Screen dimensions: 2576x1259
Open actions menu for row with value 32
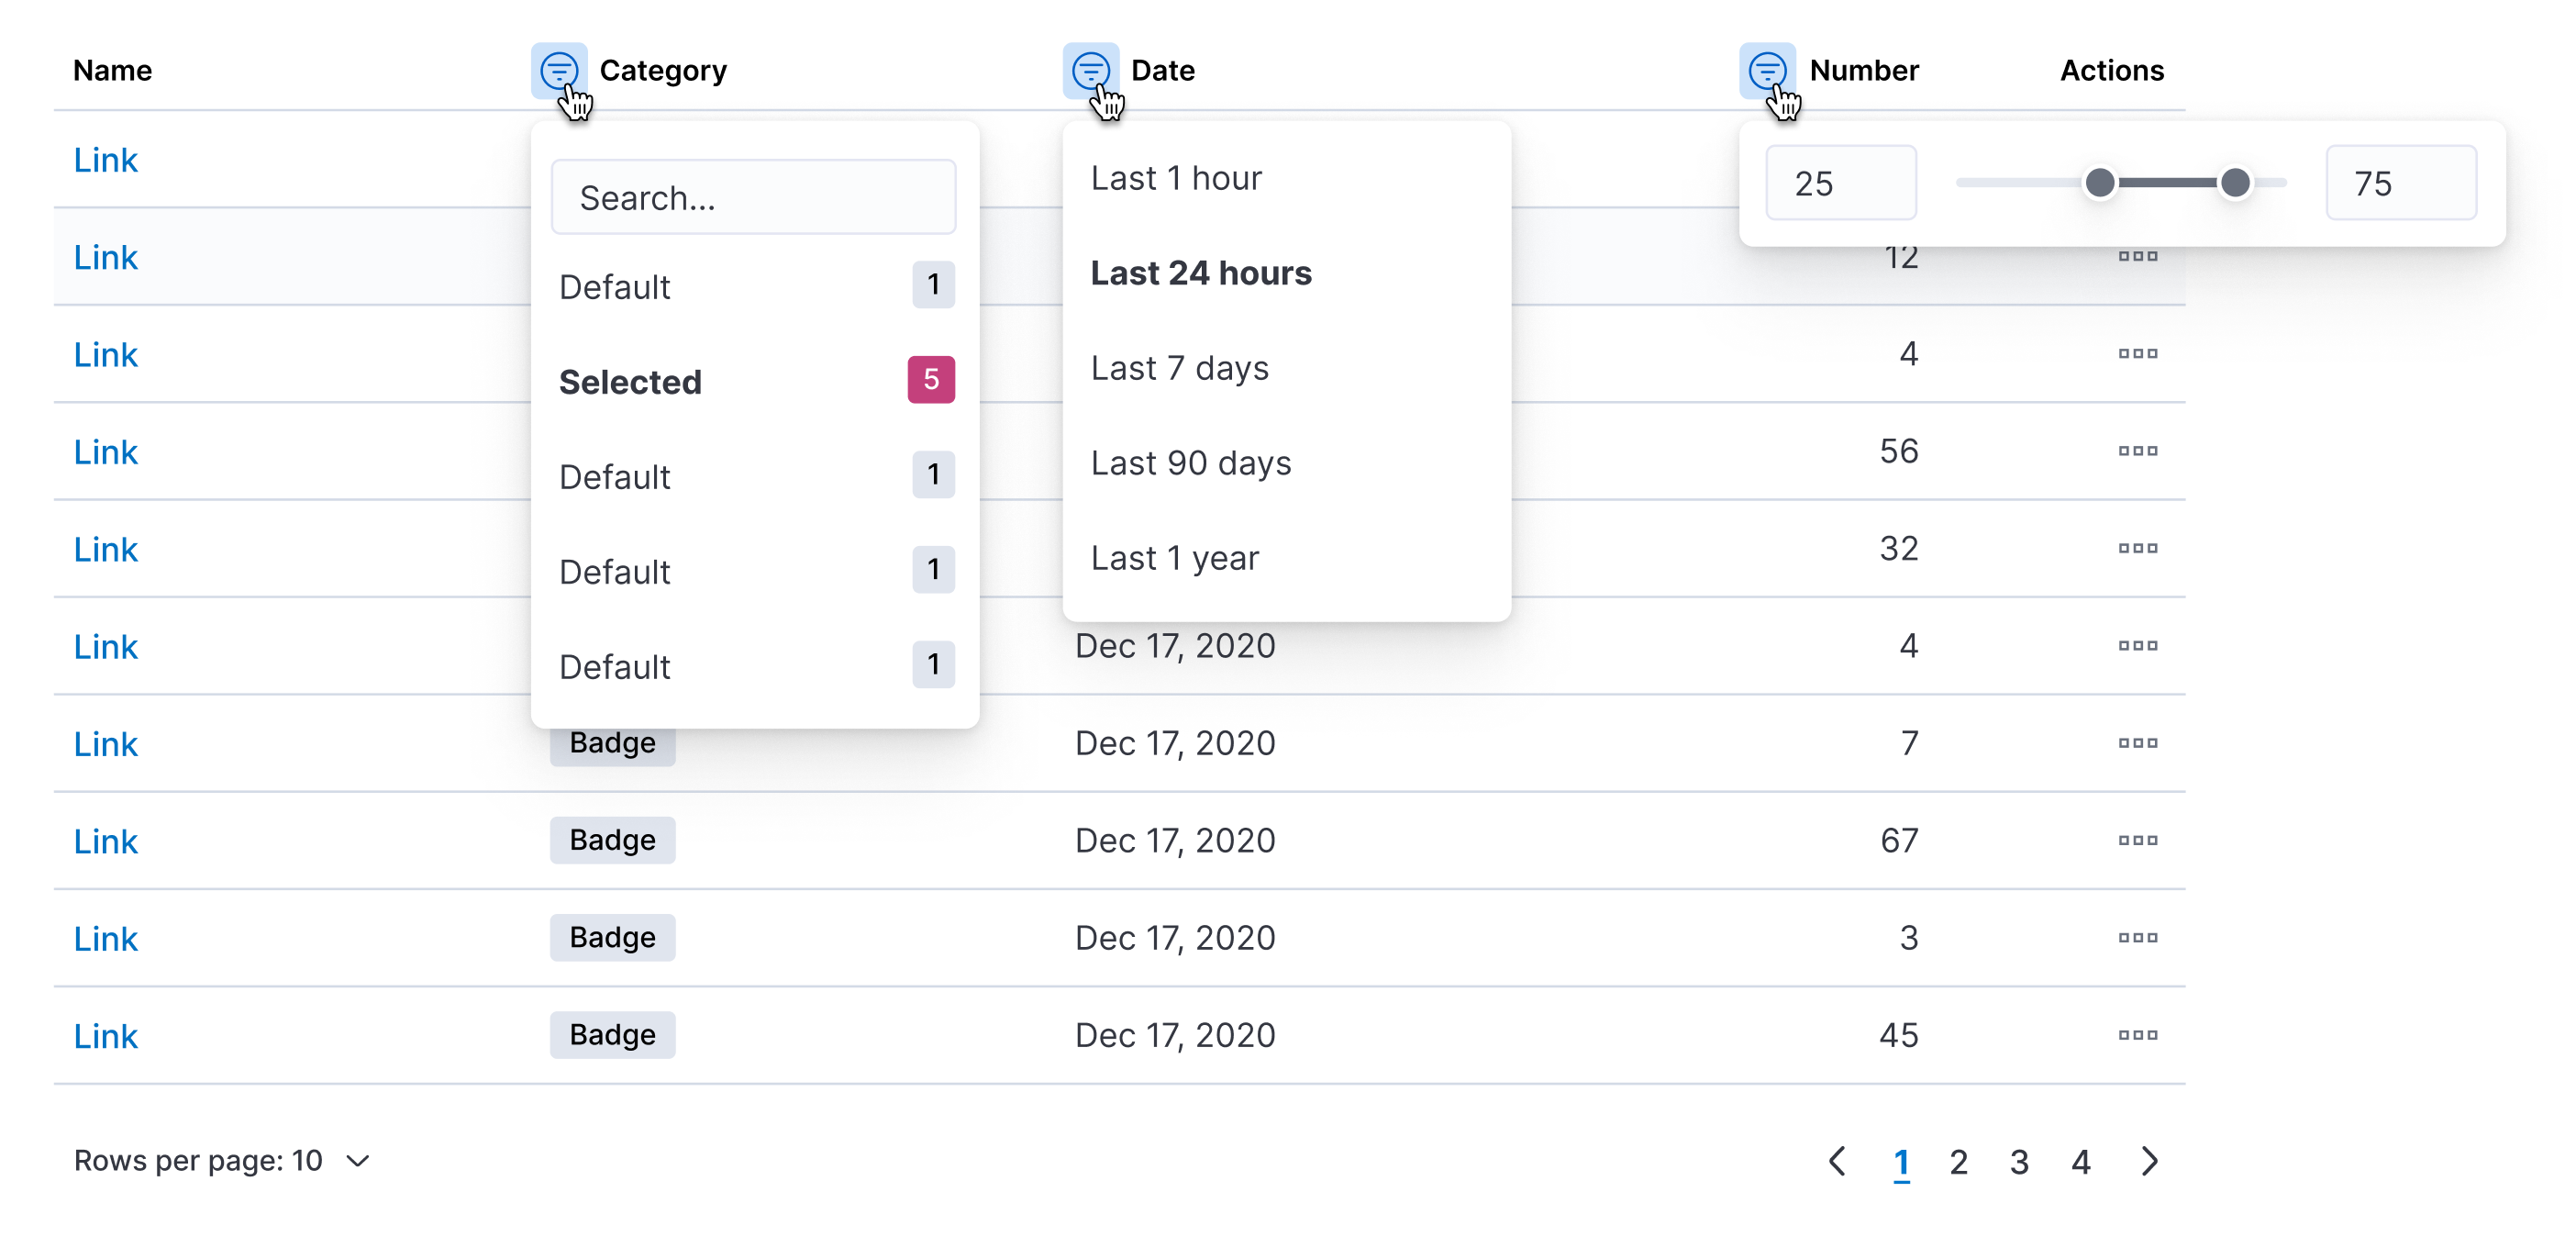point(2138,548)
